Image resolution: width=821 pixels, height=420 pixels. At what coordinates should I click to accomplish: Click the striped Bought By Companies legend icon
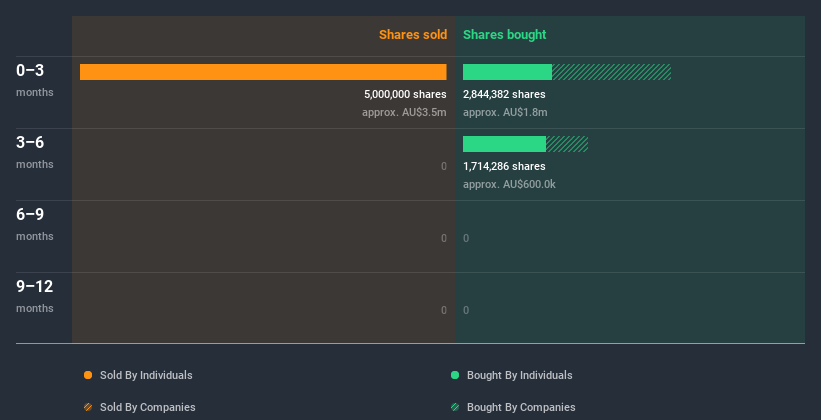[455, 407]
